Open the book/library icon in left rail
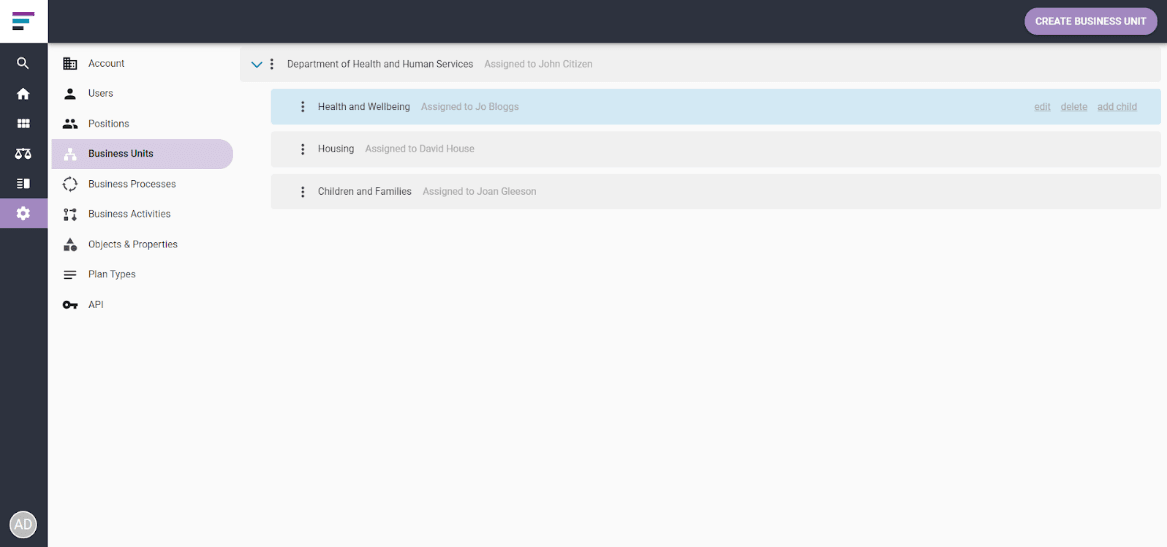 click(x=23, y=183)
